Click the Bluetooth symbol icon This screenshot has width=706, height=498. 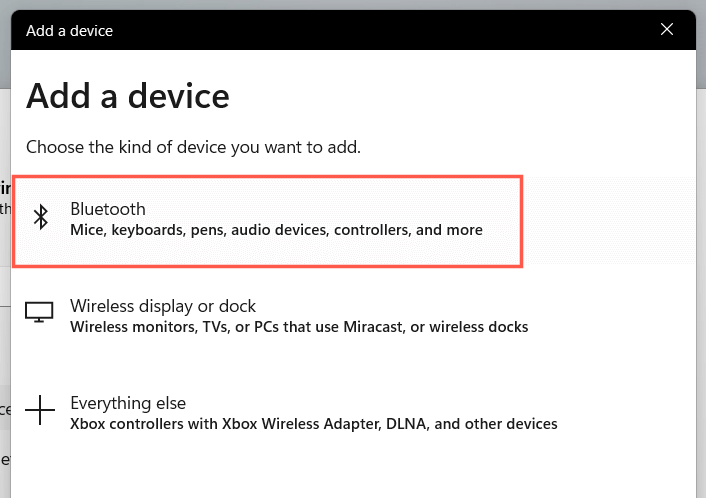pos(40,217)
